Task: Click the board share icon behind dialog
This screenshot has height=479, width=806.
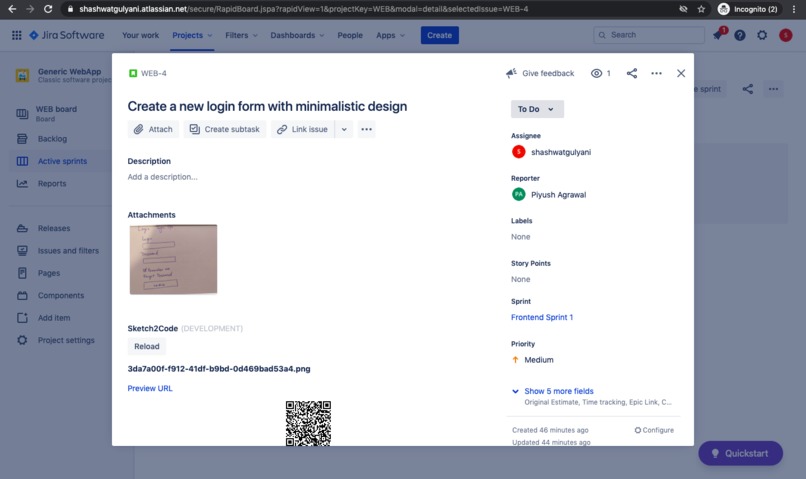Action: click(748, 89)
